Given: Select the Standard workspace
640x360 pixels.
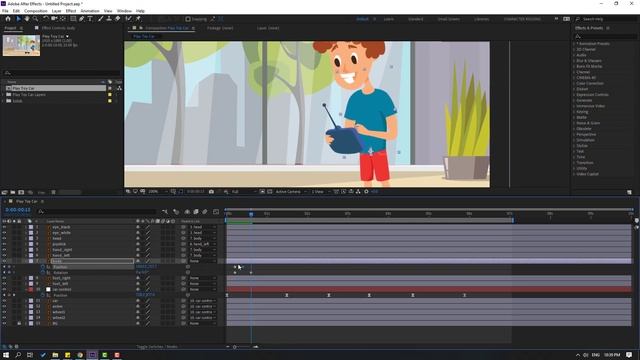Looking at the screenshot, I should click(416, 19).
